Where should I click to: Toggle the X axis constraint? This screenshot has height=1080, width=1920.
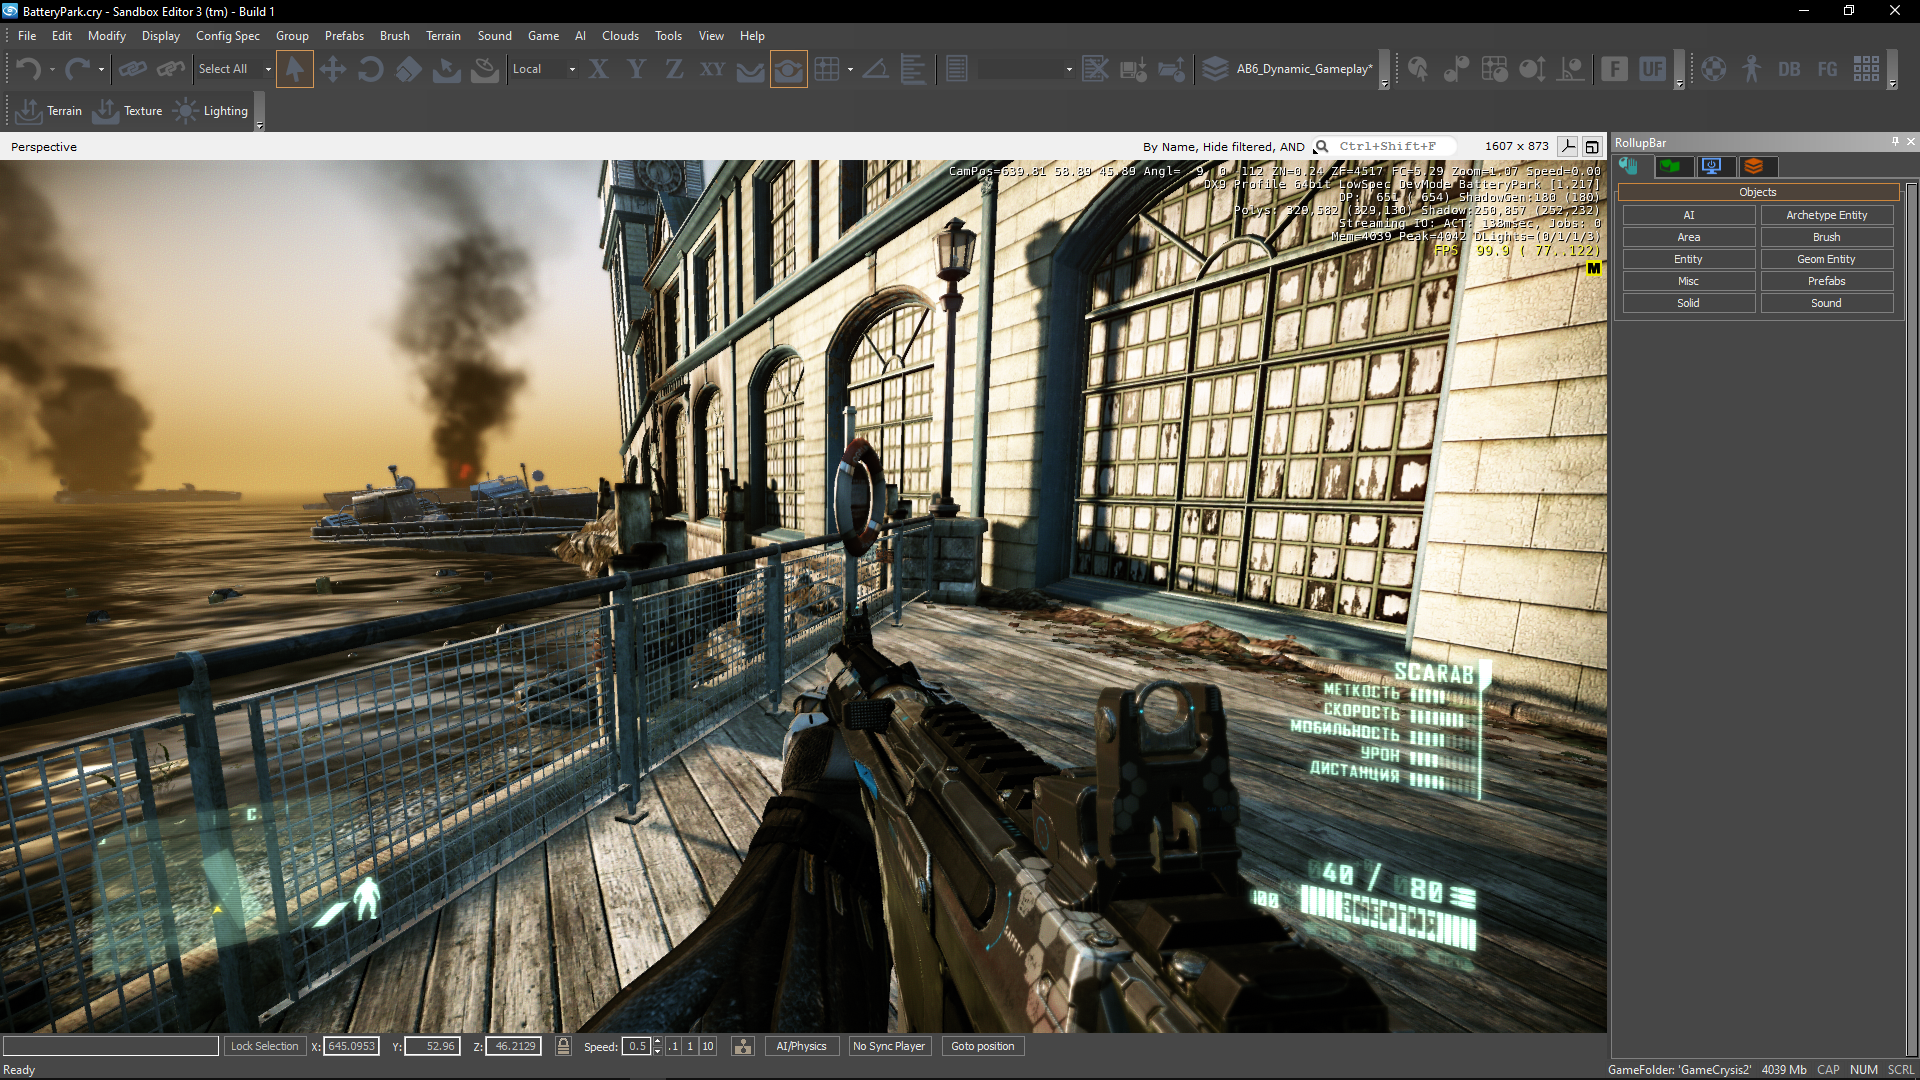pos(598,69)
